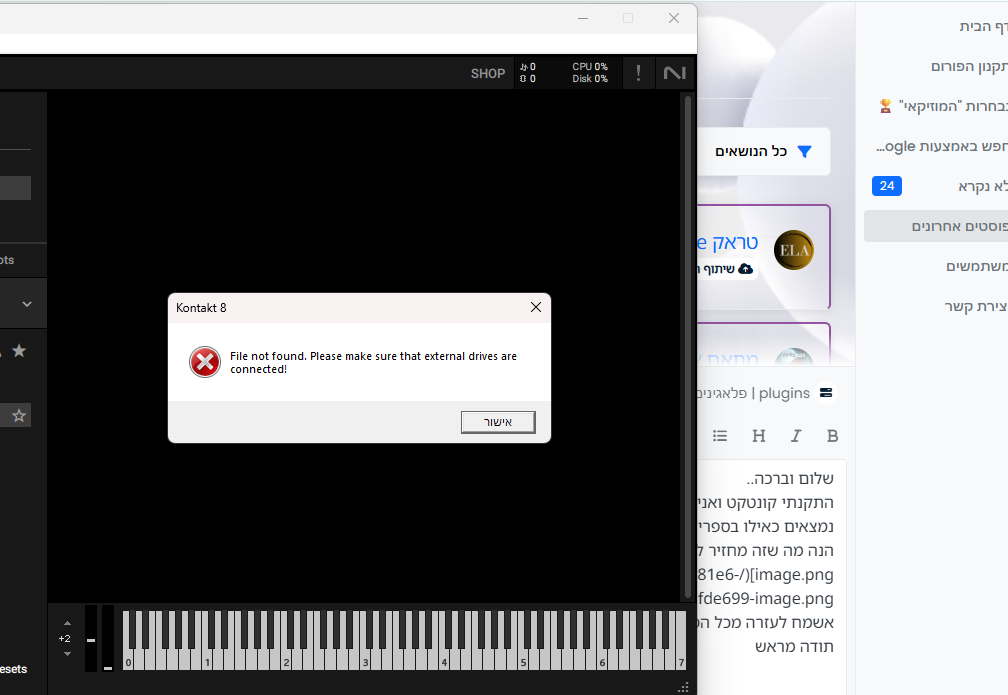1008x695 pixels.
Task: Click the filled star favorite icon
Action: [x=19, y=351]
